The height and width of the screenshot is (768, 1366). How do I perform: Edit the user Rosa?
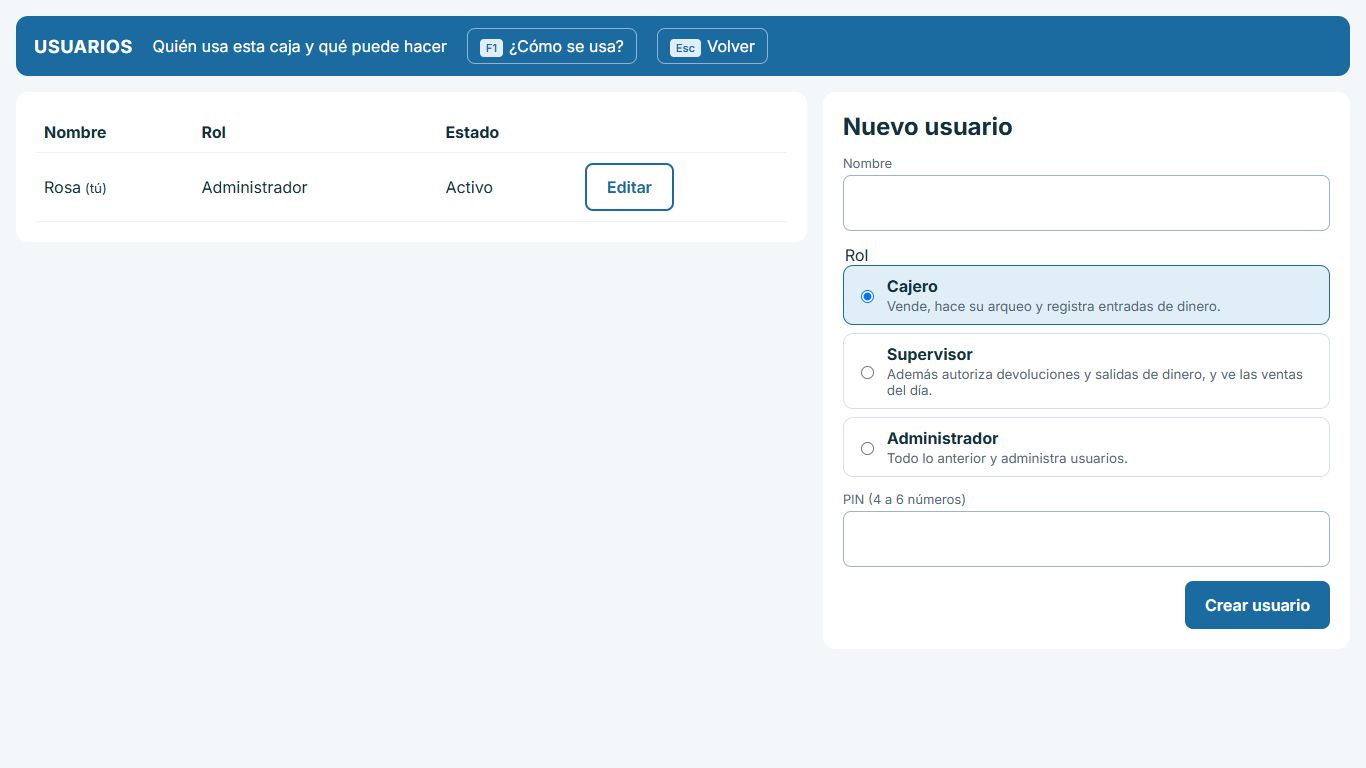click(x=629, y=187)
